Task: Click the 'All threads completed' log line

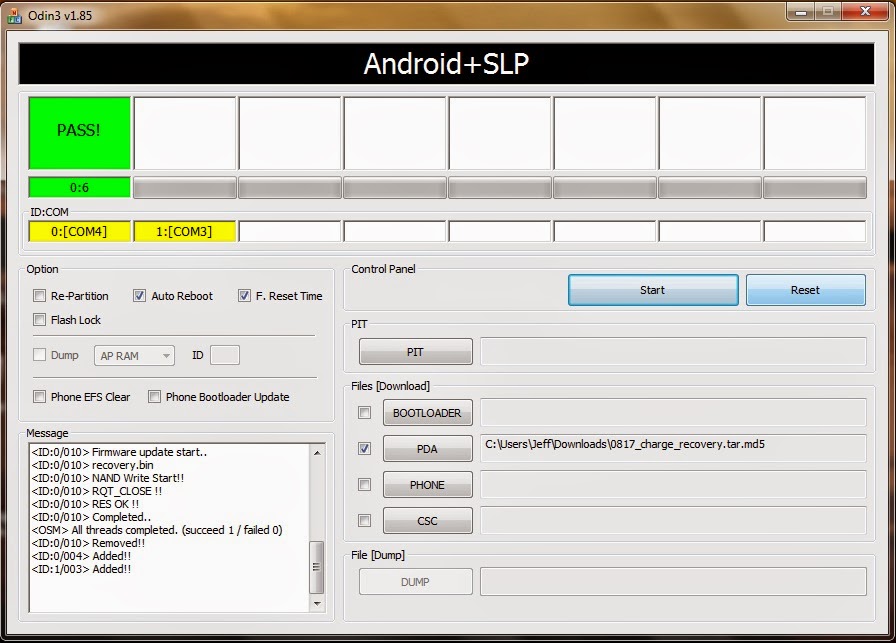Action: [x=157, y=530]
